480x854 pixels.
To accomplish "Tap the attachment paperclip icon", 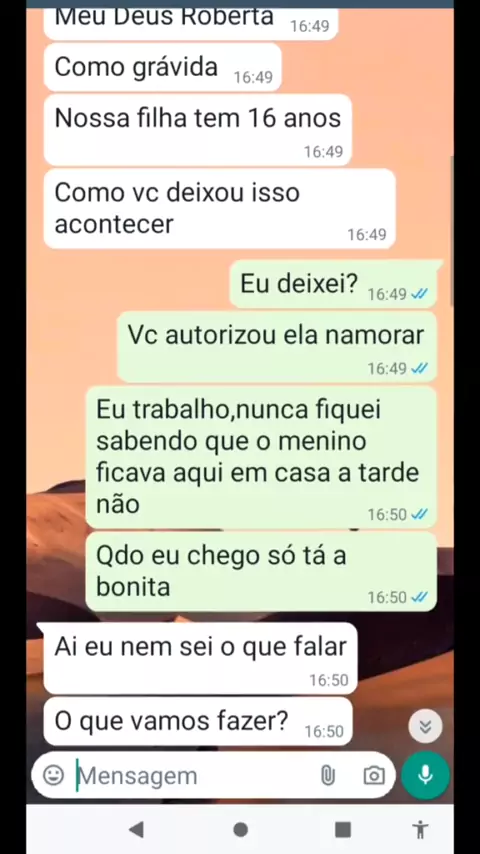I will click(327, 775).
